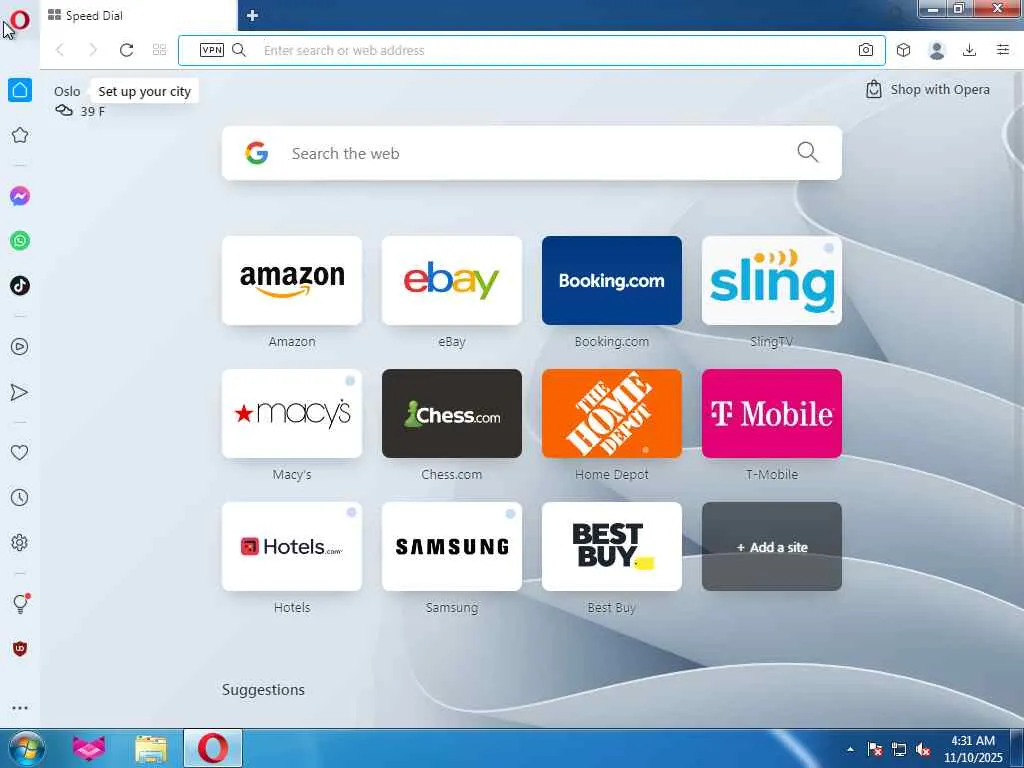Open Messenger in the sidebar

(x=20, y=196)
